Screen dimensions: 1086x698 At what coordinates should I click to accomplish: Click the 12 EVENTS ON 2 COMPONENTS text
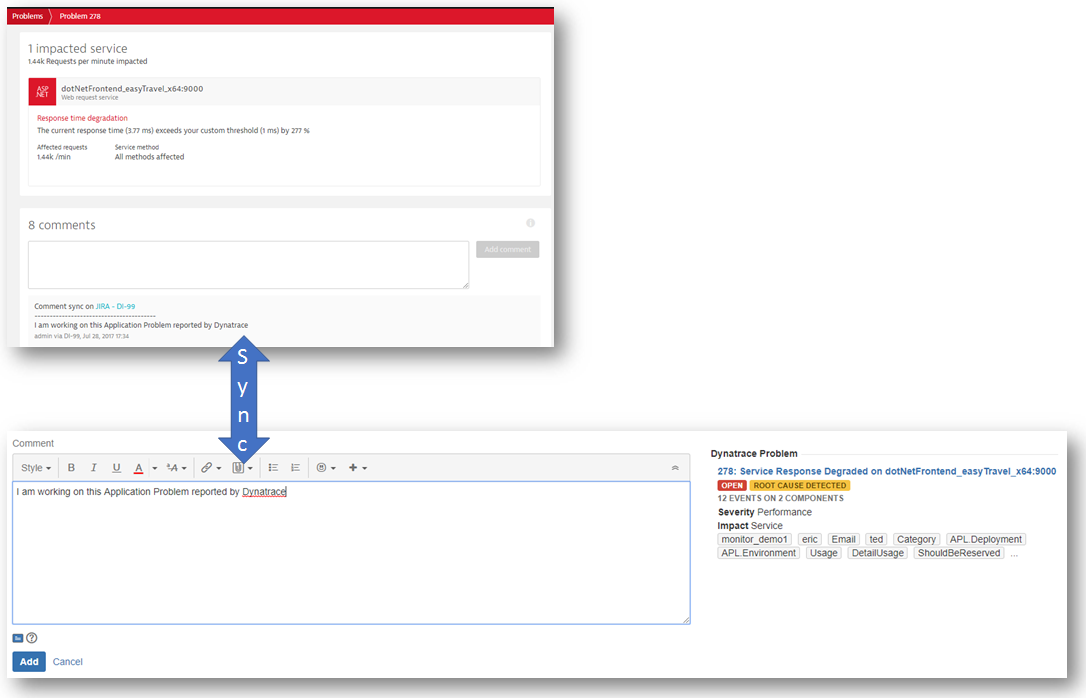coord(781,499)
